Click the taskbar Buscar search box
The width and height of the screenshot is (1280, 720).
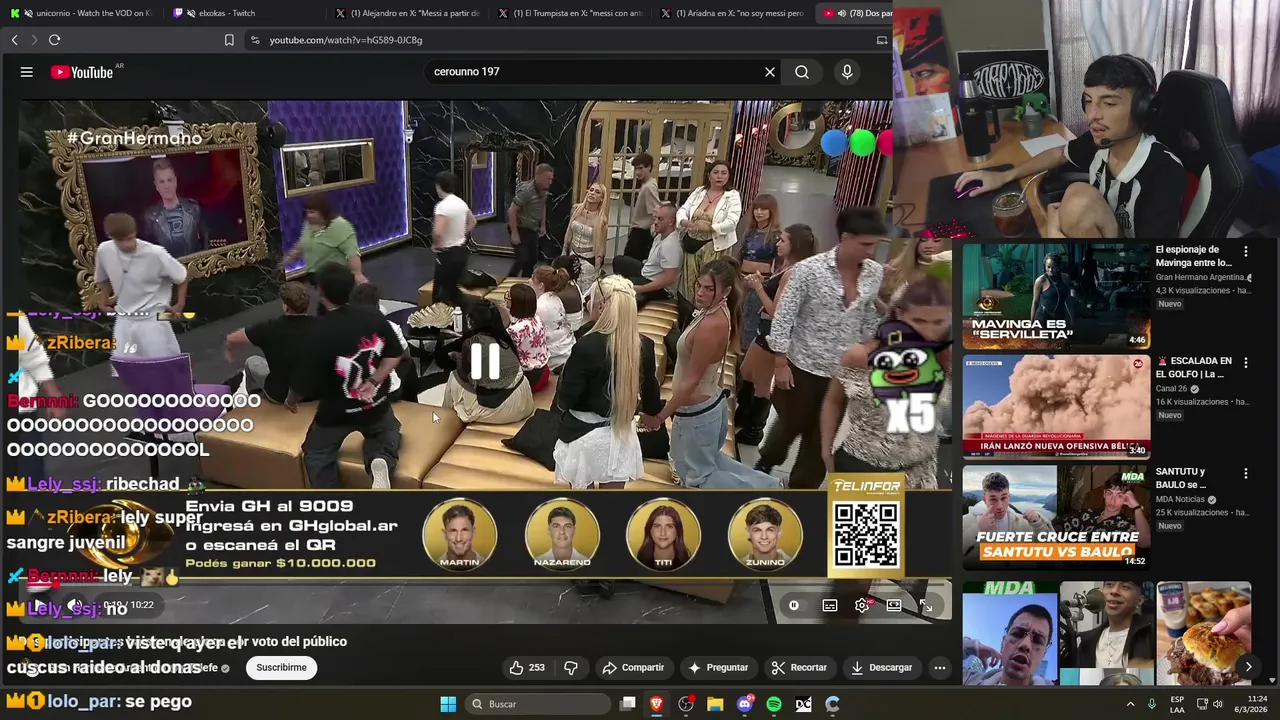[x=537, y=704]
